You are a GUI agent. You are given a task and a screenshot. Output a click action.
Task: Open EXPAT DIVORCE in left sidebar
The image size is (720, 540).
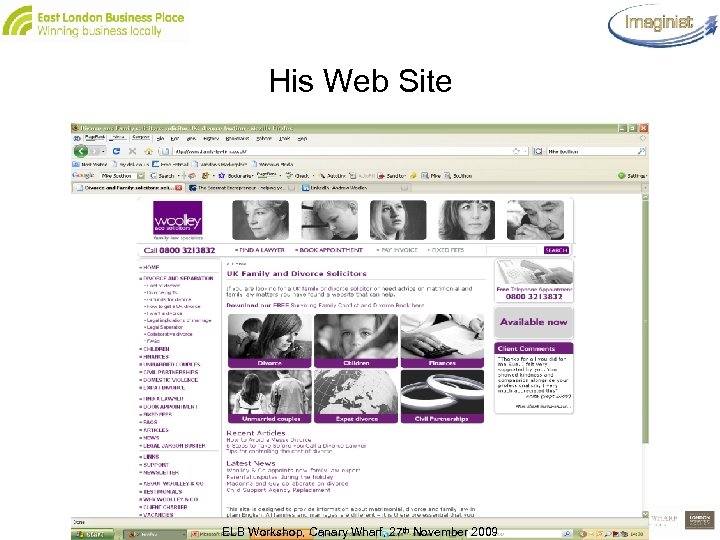[162, 388]
